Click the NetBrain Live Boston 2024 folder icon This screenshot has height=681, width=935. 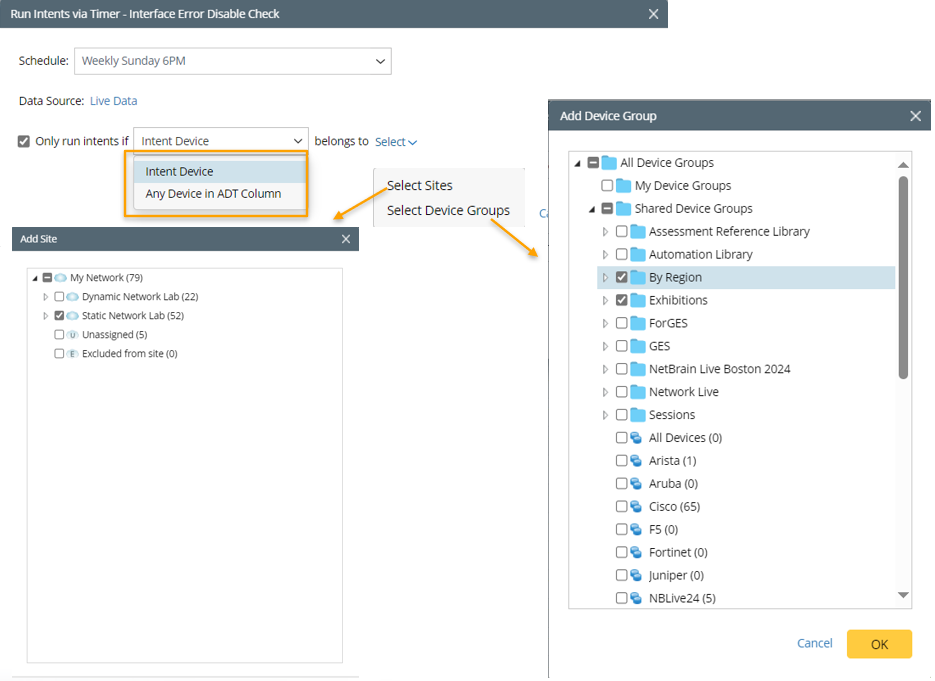637,369
